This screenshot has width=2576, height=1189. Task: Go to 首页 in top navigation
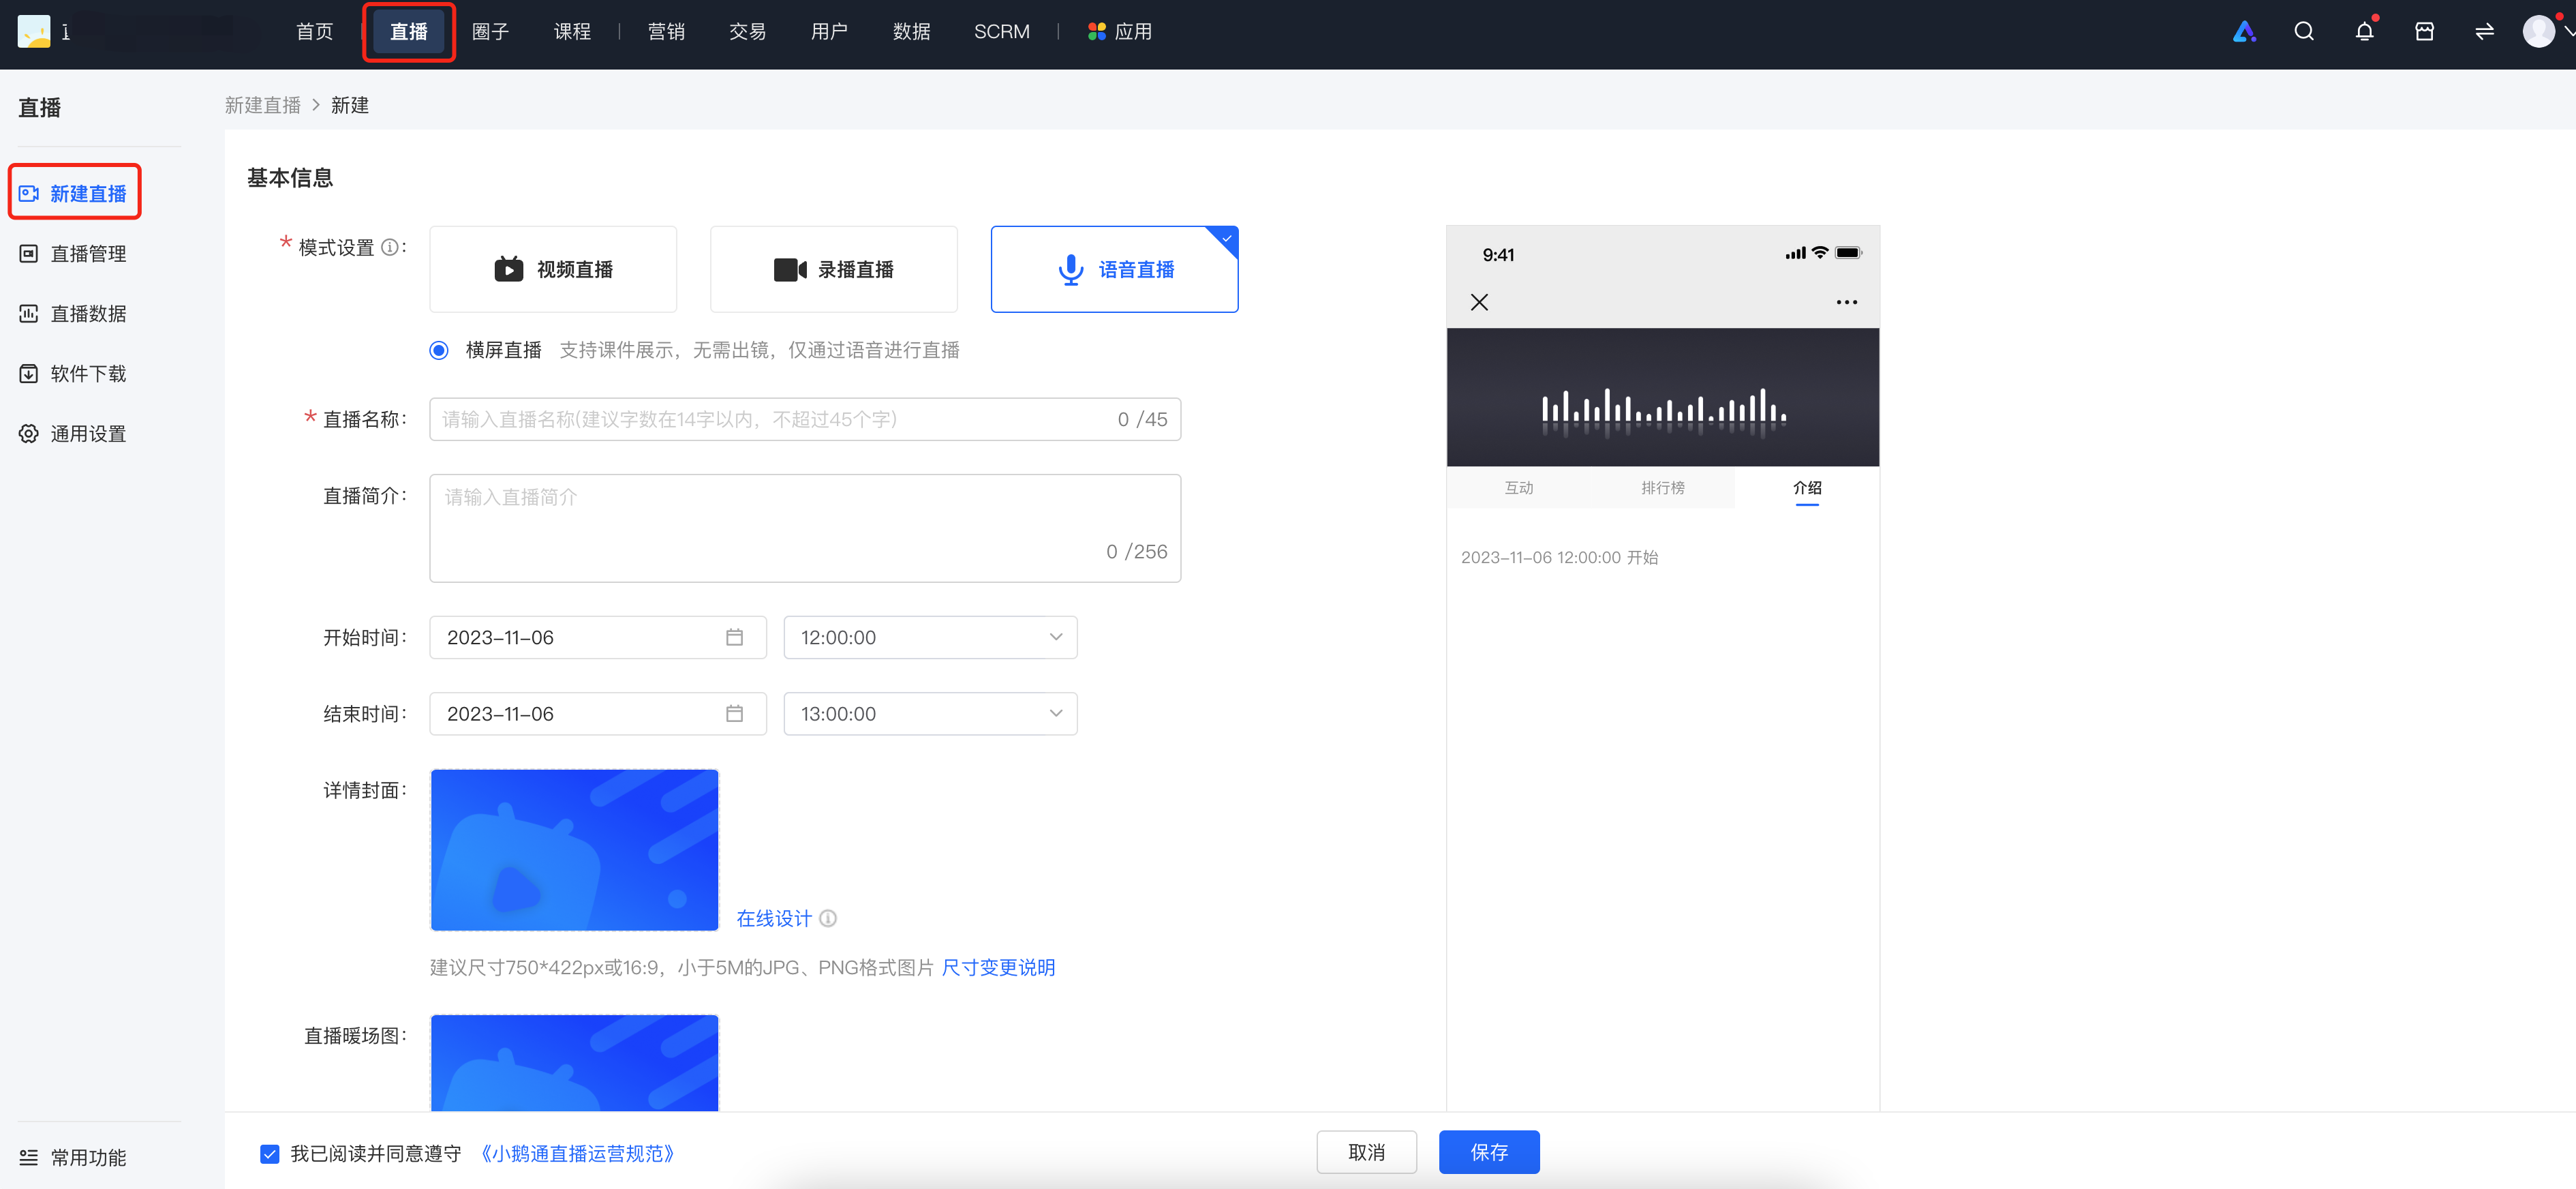pyautogui.click(x=314, y=32)
